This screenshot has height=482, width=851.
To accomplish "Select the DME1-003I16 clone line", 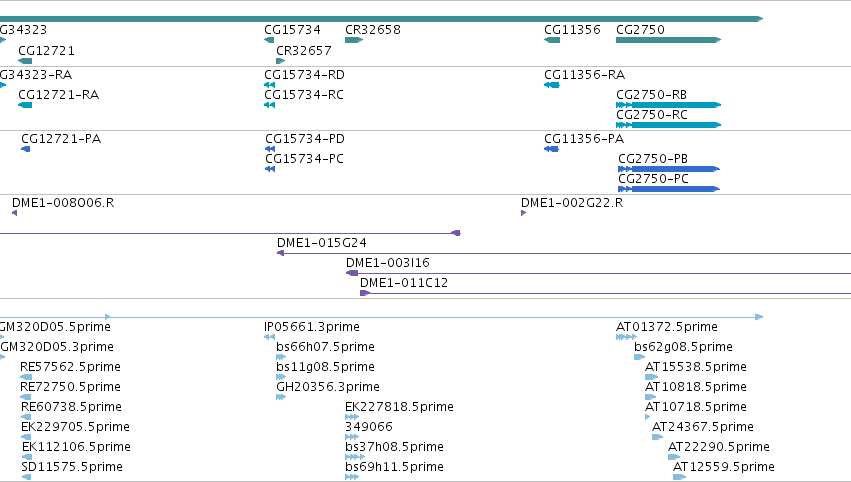I will [599, 273].
